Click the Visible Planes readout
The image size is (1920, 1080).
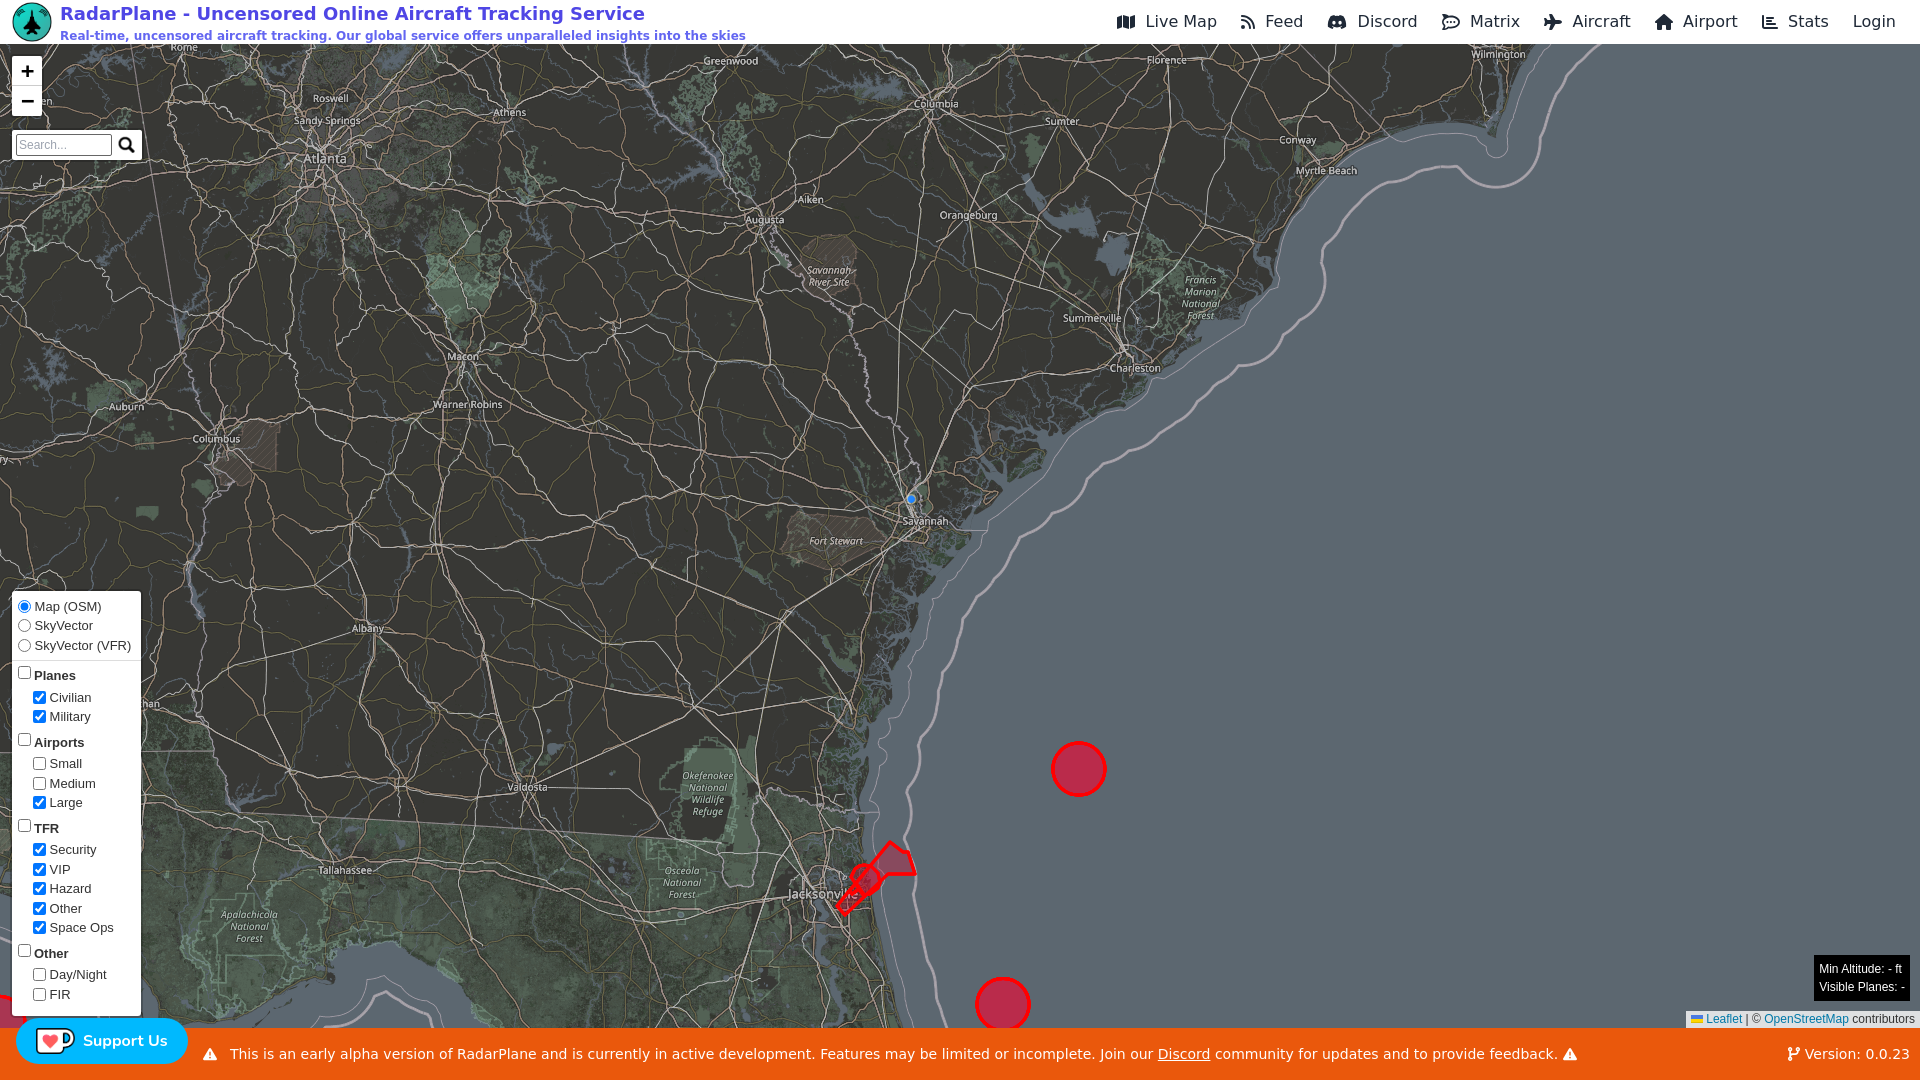[x=1862, y=987]
